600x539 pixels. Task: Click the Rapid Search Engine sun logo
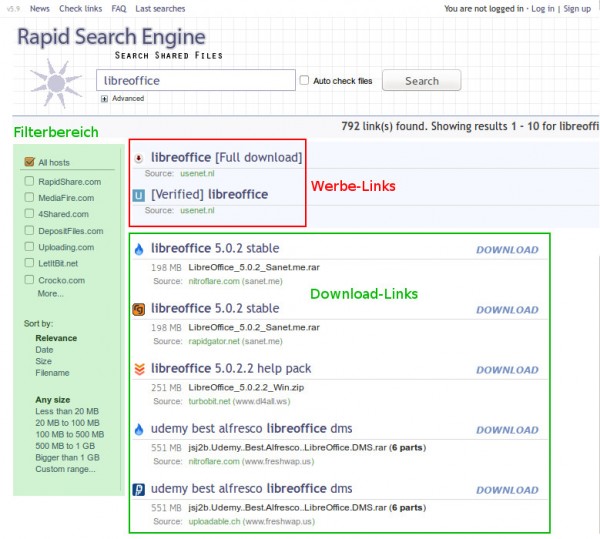pyautogui.click(x=52, y=82)
